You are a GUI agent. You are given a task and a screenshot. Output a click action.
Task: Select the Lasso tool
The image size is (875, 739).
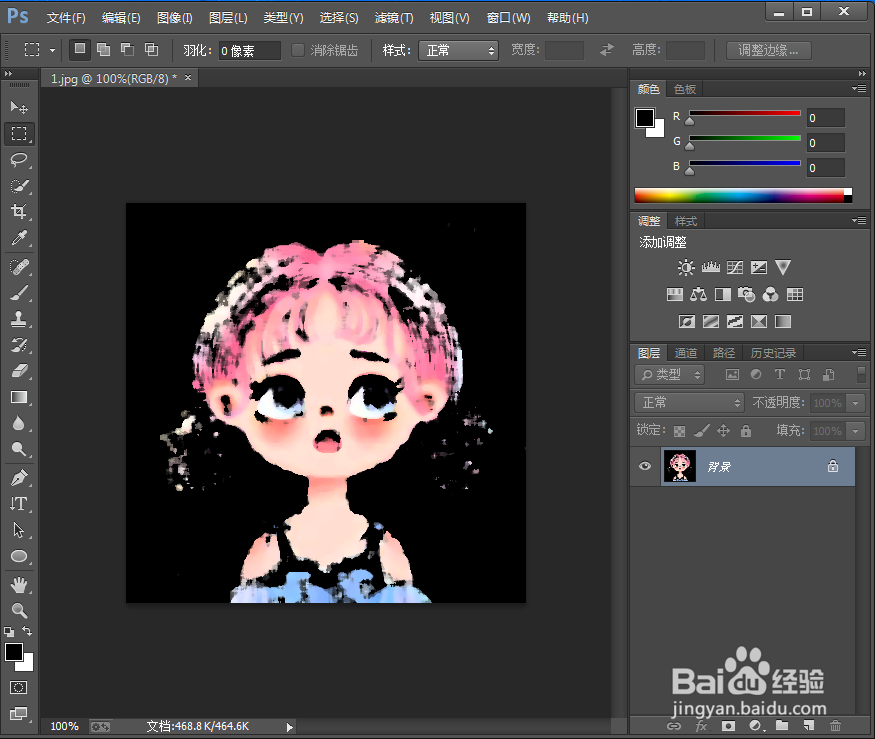coord(19,160)
